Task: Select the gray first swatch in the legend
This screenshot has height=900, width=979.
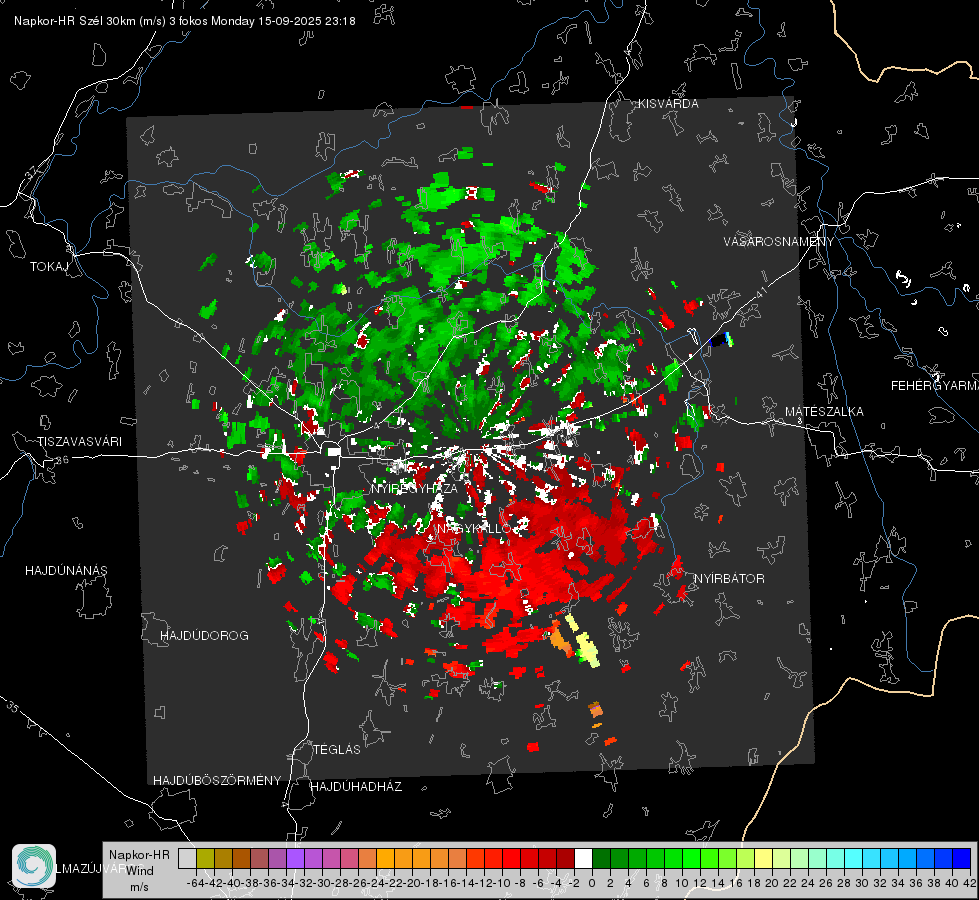Action: coord(187,859)
